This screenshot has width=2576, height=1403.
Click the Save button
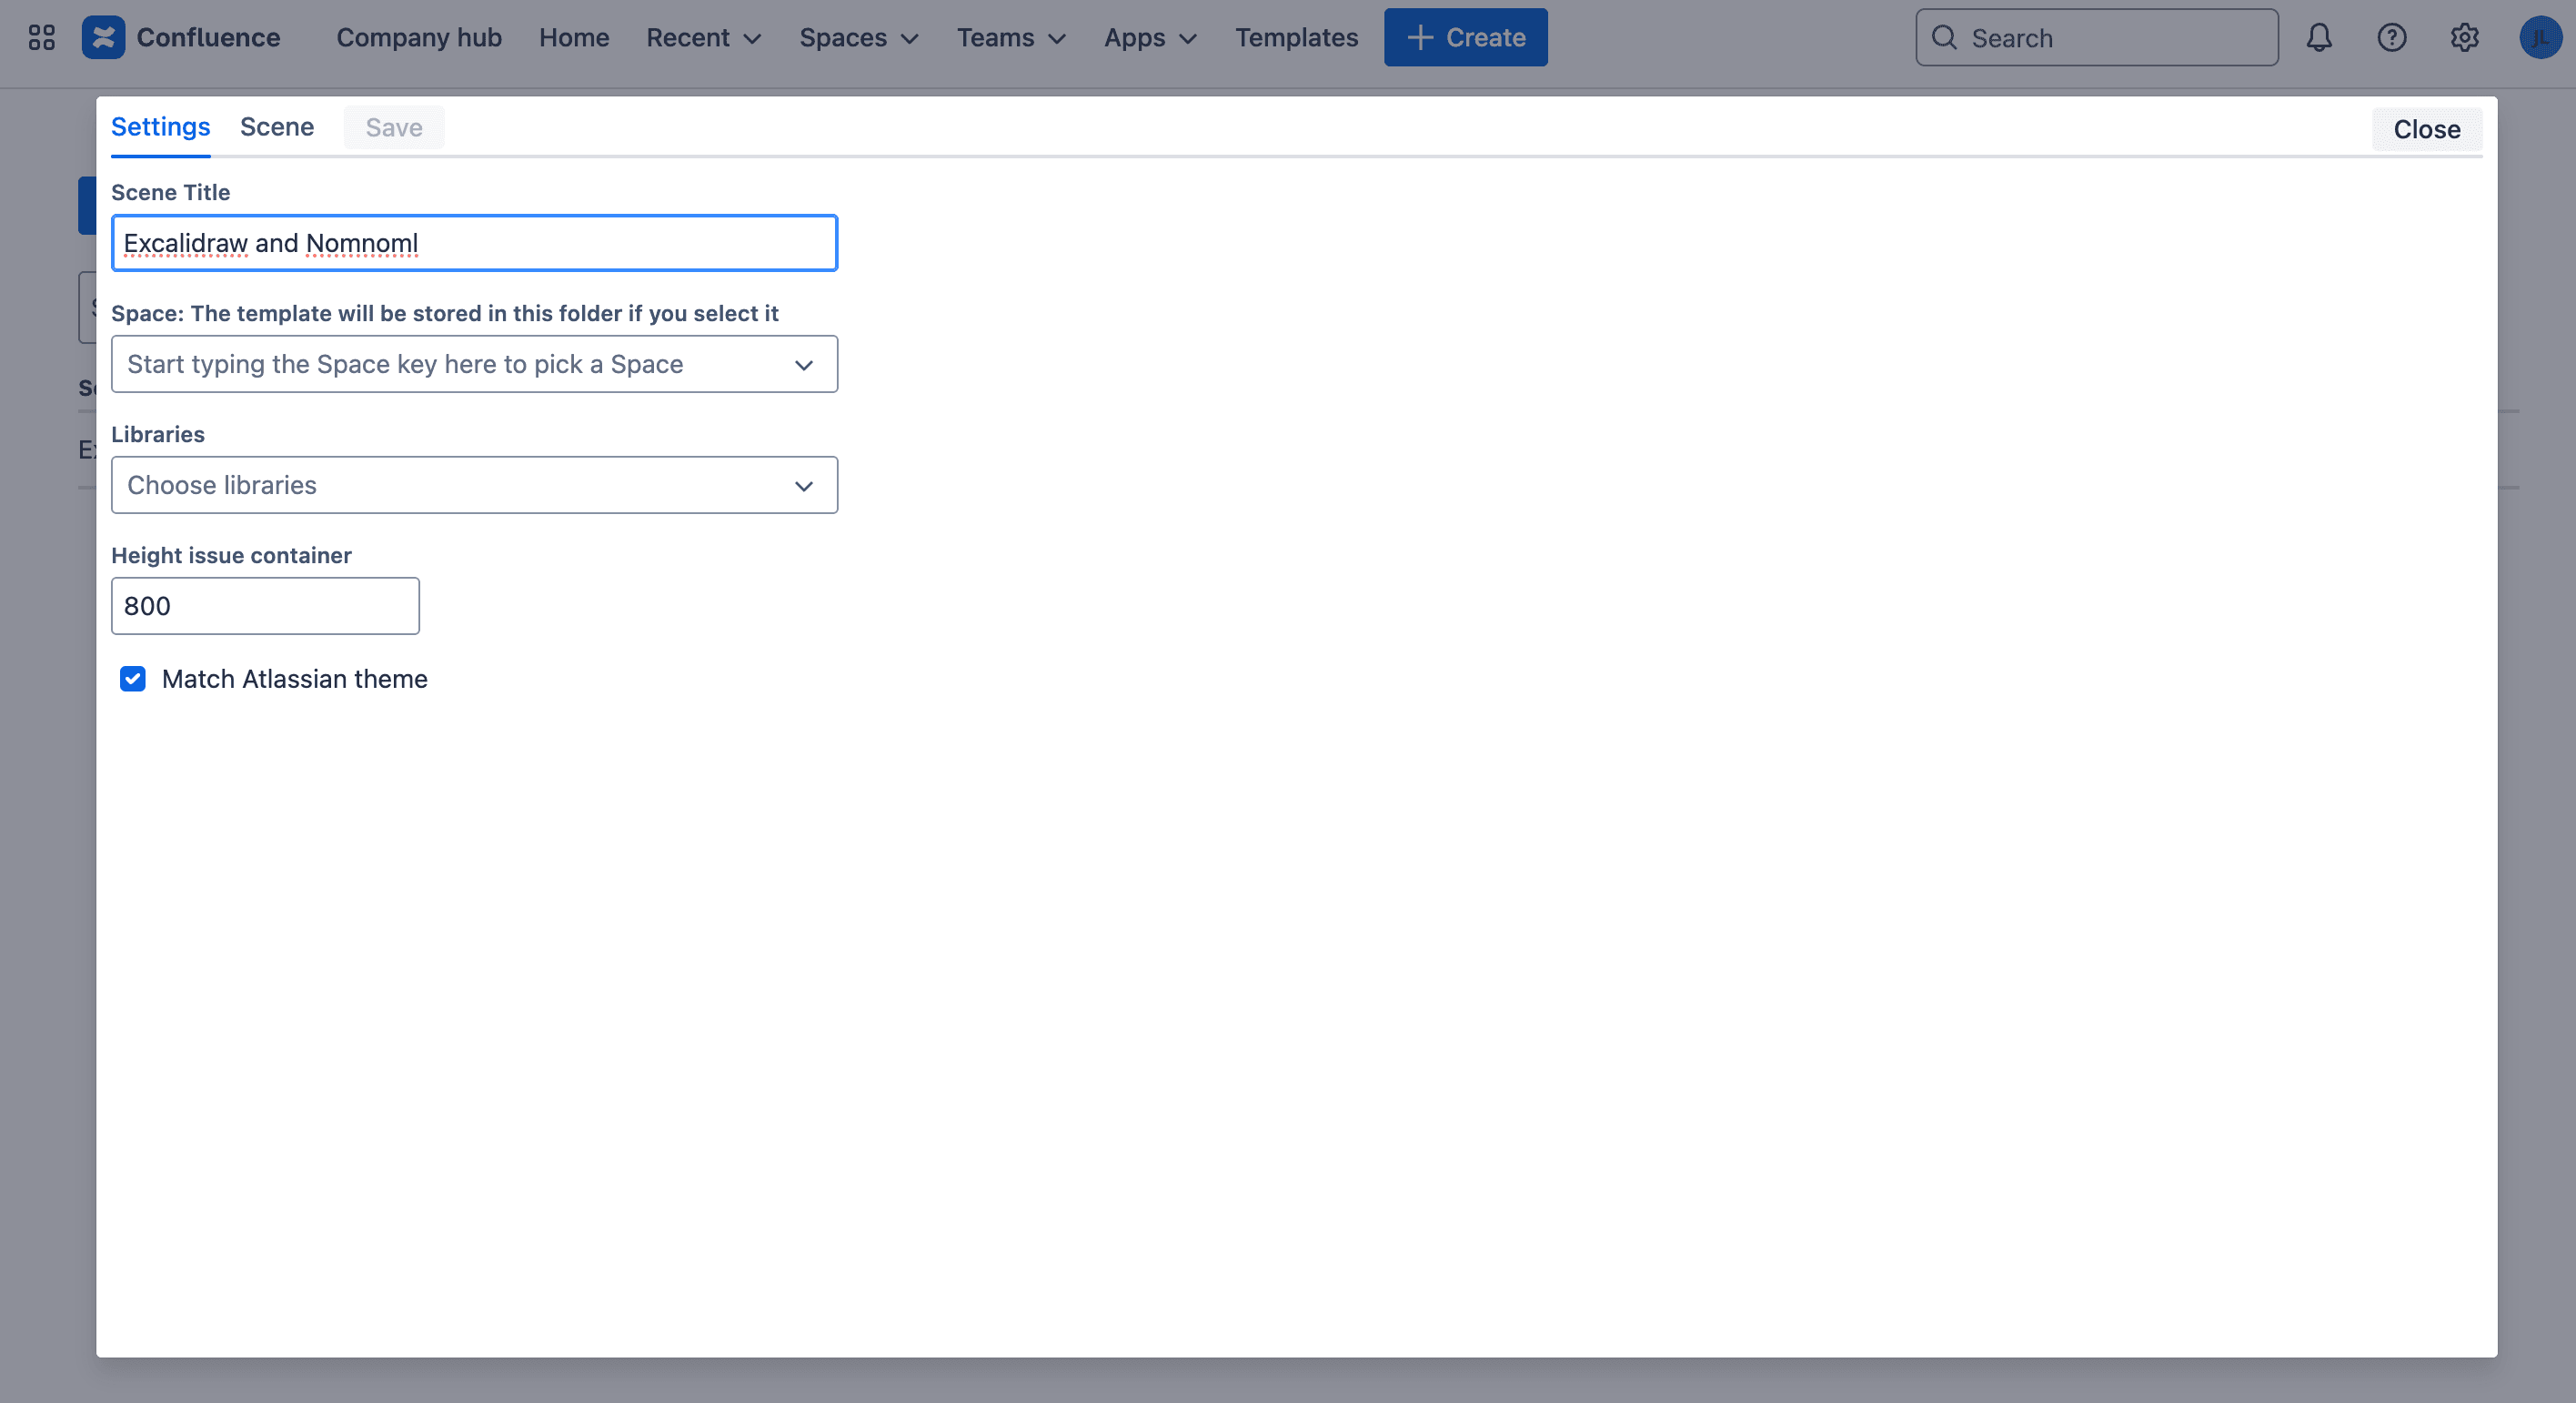coord(394,128)
